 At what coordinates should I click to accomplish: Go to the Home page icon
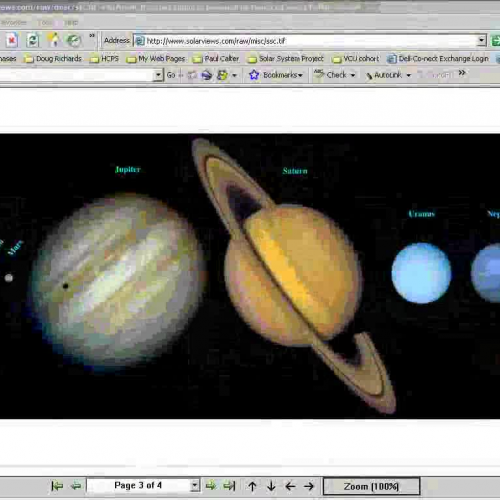(x=53, y=40)
